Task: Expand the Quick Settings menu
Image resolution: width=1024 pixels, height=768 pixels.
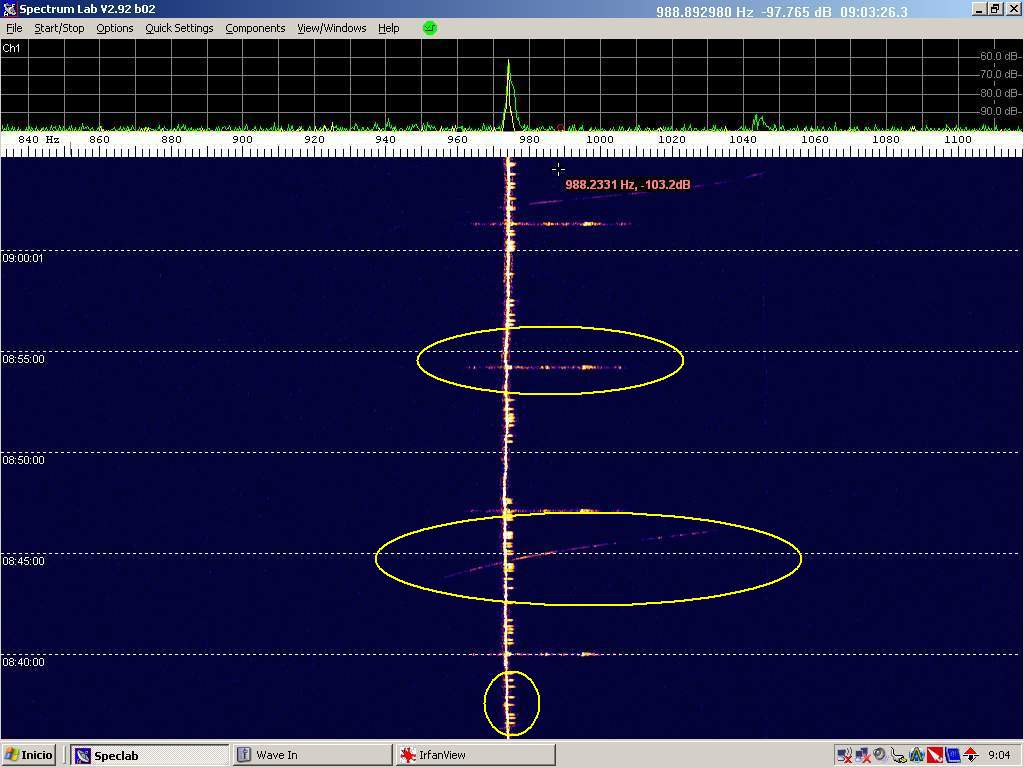Action: pyautogui.click(x=179, y=28)
